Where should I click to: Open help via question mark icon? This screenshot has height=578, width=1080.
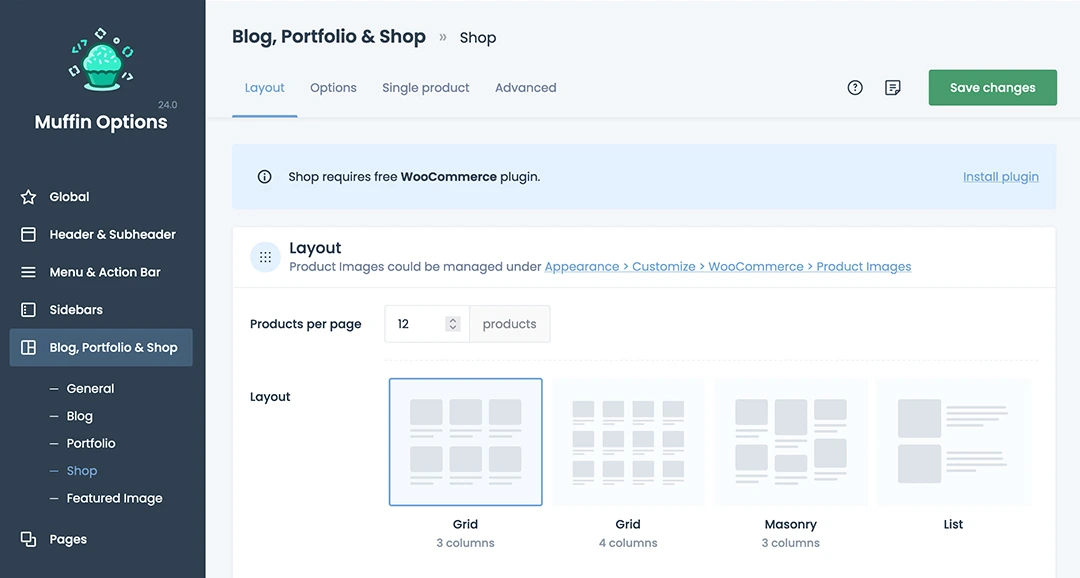(x=855, y=88)
